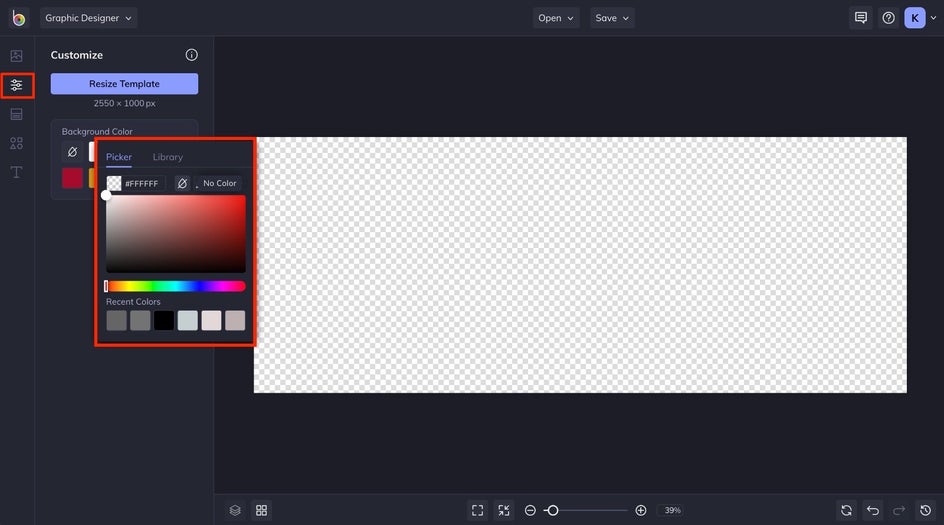Expand the Save dropdown menu
This screenshot has width=944, height=525.
click(x=612, y=18)
